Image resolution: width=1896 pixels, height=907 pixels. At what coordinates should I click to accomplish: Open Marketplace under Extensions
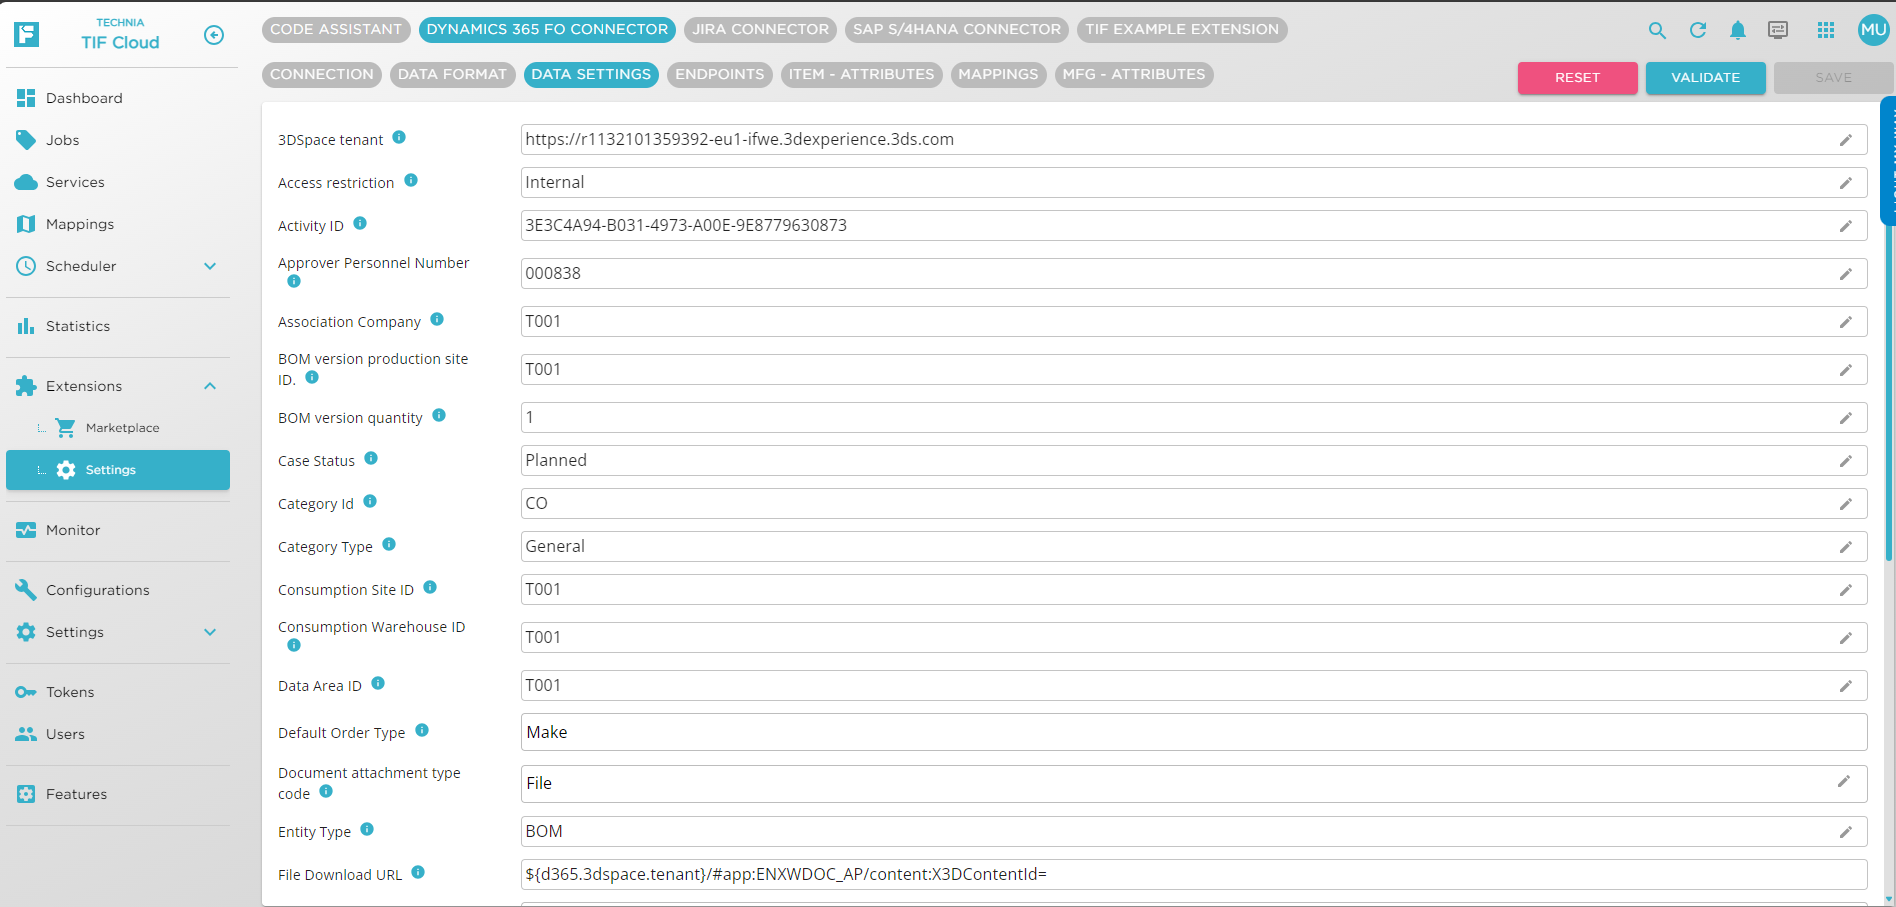122,428
